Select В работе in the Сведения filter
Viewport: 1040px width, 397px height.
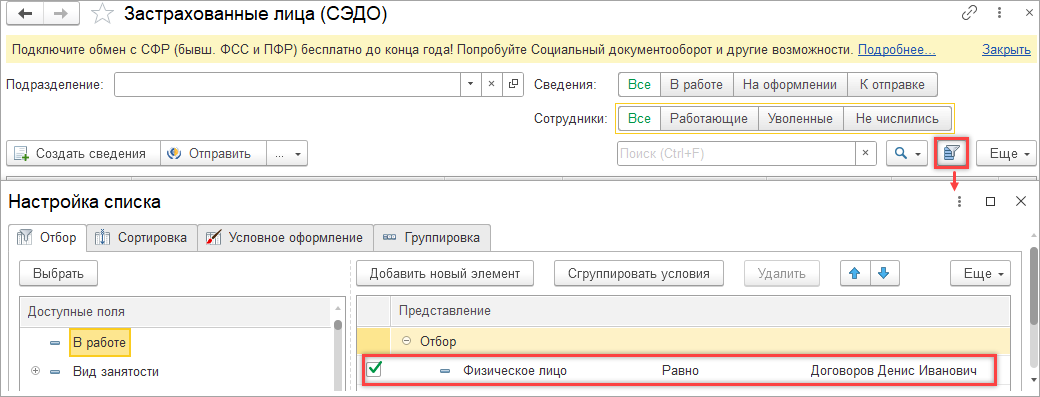click(697, 84)
